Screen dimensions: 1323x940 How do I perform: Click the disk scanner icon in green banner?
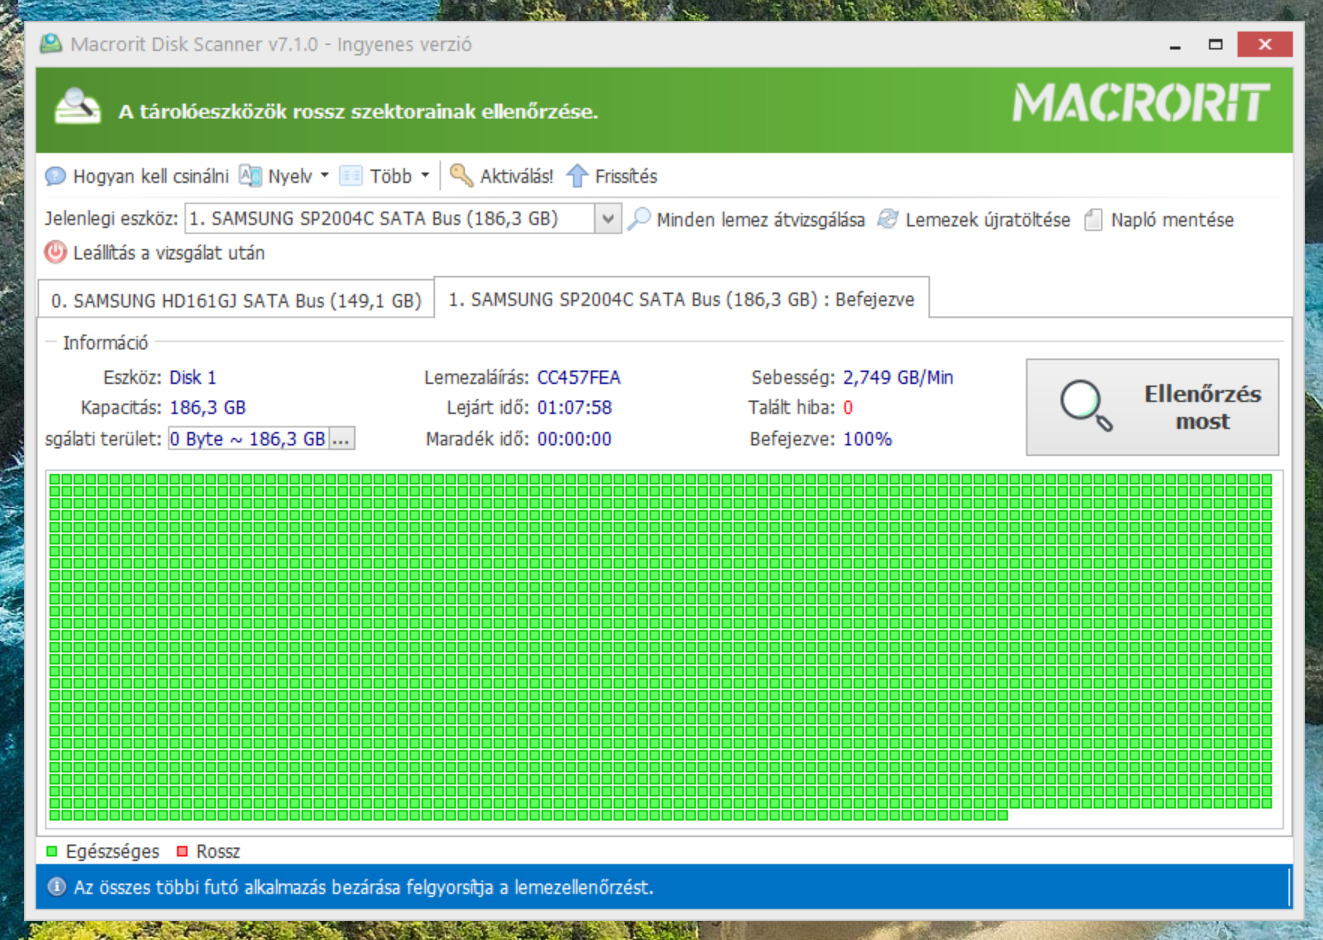[78, 107]
